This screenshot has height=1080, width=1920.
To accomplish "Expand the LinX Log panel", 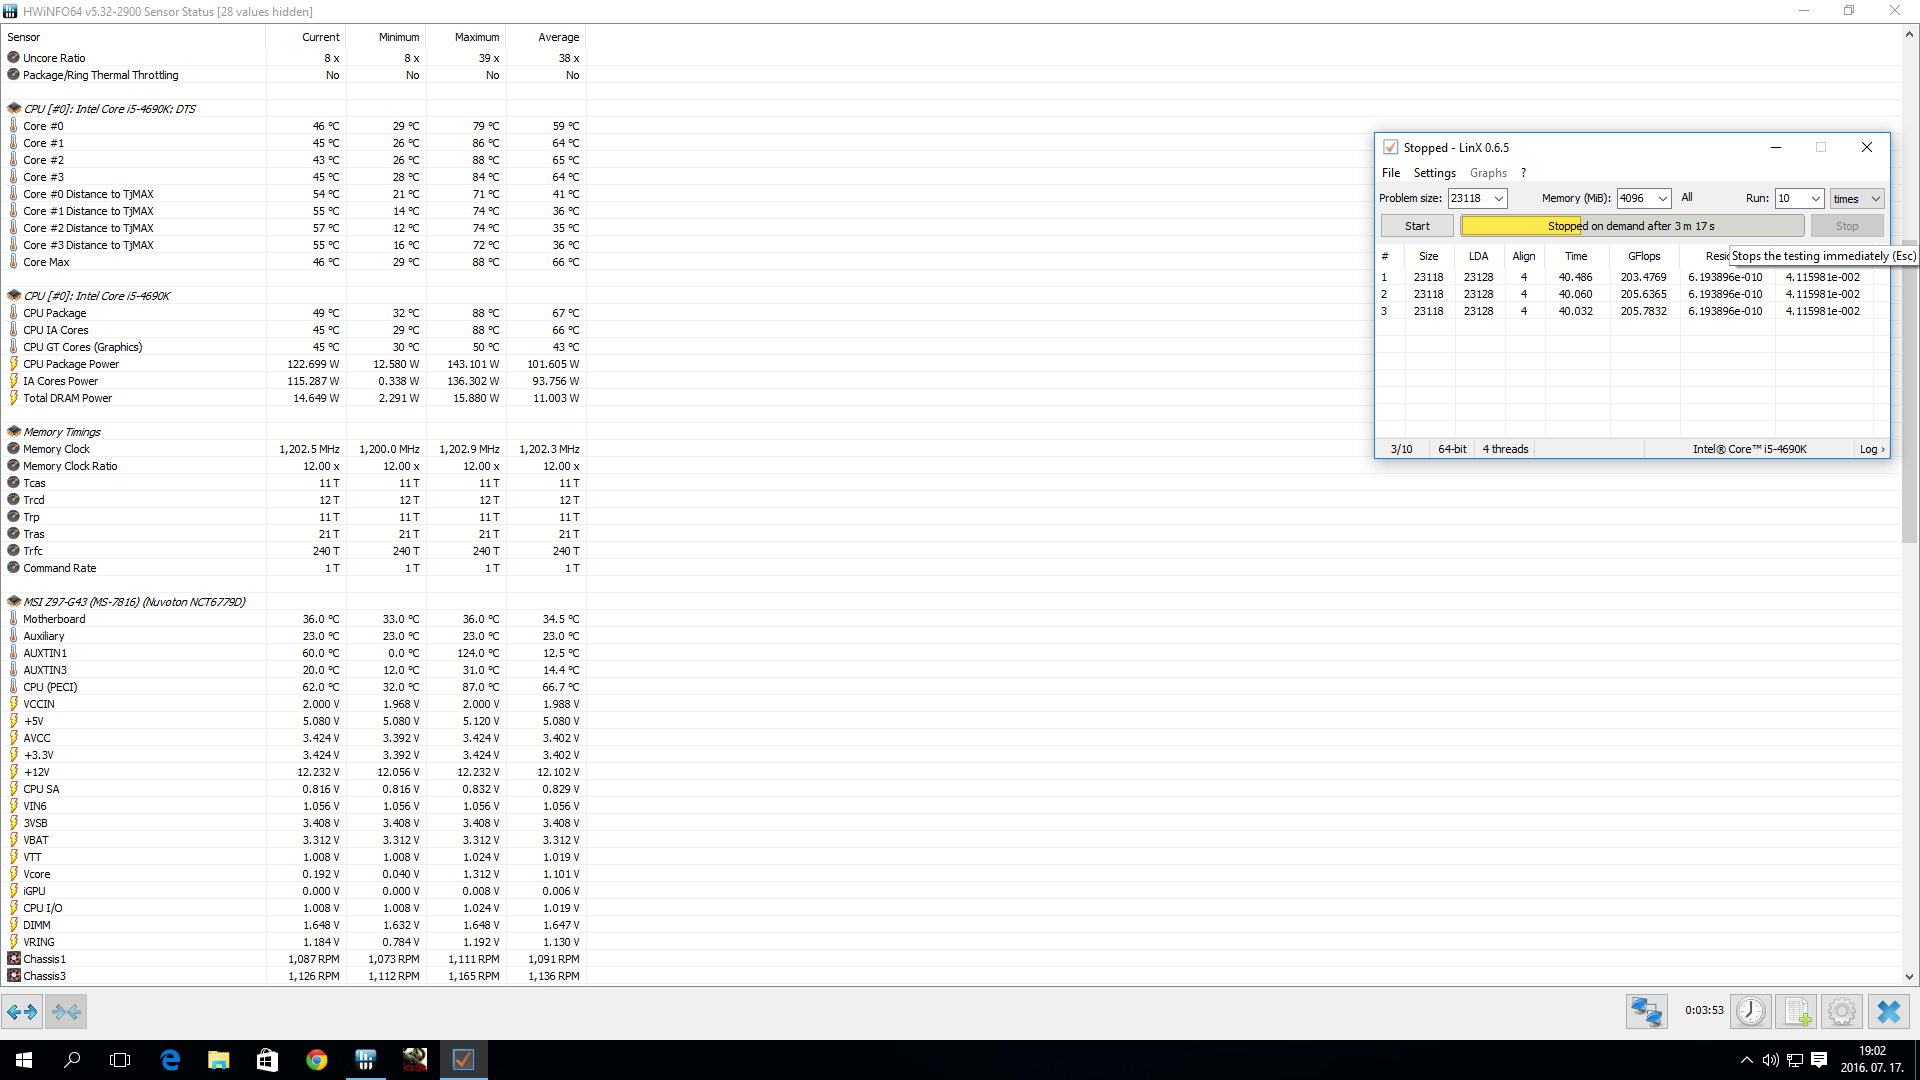I will [1872, 449].
